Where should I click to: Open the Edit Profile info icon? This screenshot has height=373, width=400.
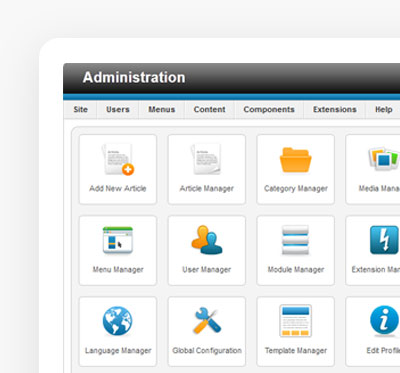click(x=384, y=321)
